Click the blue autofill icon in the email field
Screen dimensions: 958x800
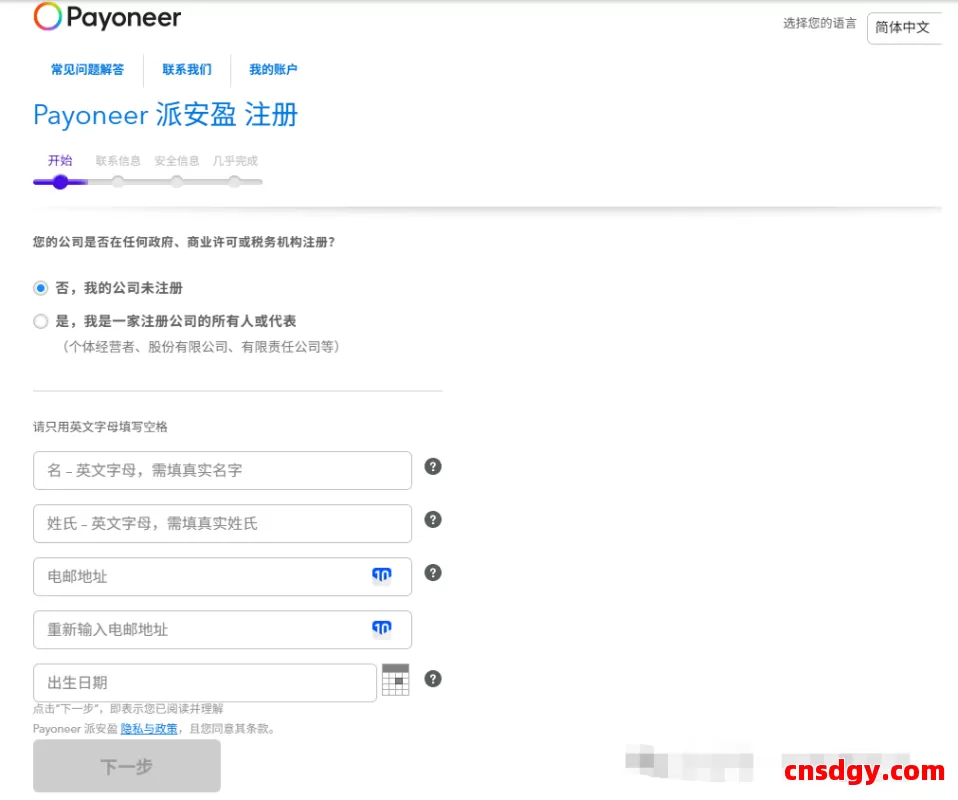[382, 574]
